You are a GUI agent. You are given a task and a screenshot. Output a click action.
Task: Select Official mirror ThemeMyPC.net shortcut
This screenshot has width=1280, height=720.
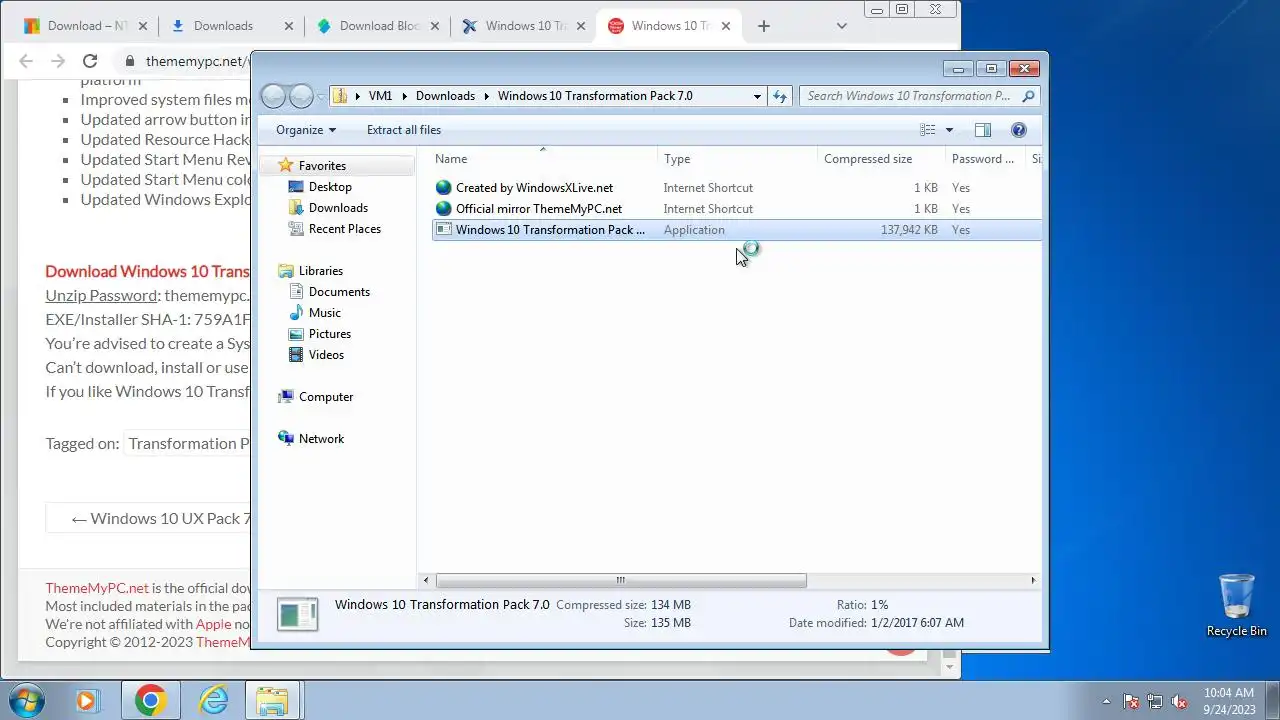pos(539,209)
